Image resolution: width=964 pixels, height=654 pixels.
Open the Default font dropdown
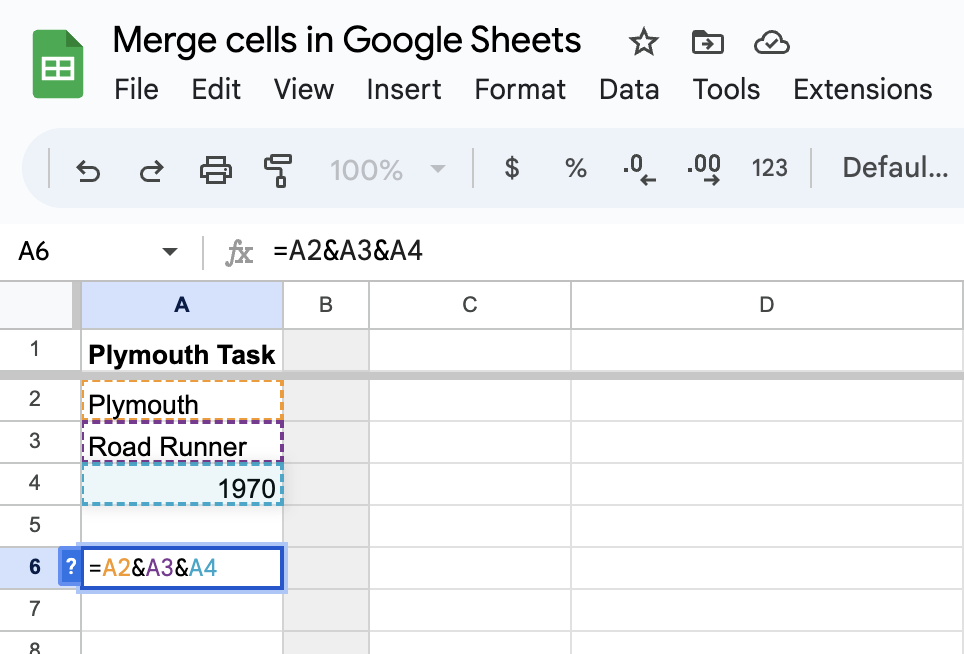[895, 167]
